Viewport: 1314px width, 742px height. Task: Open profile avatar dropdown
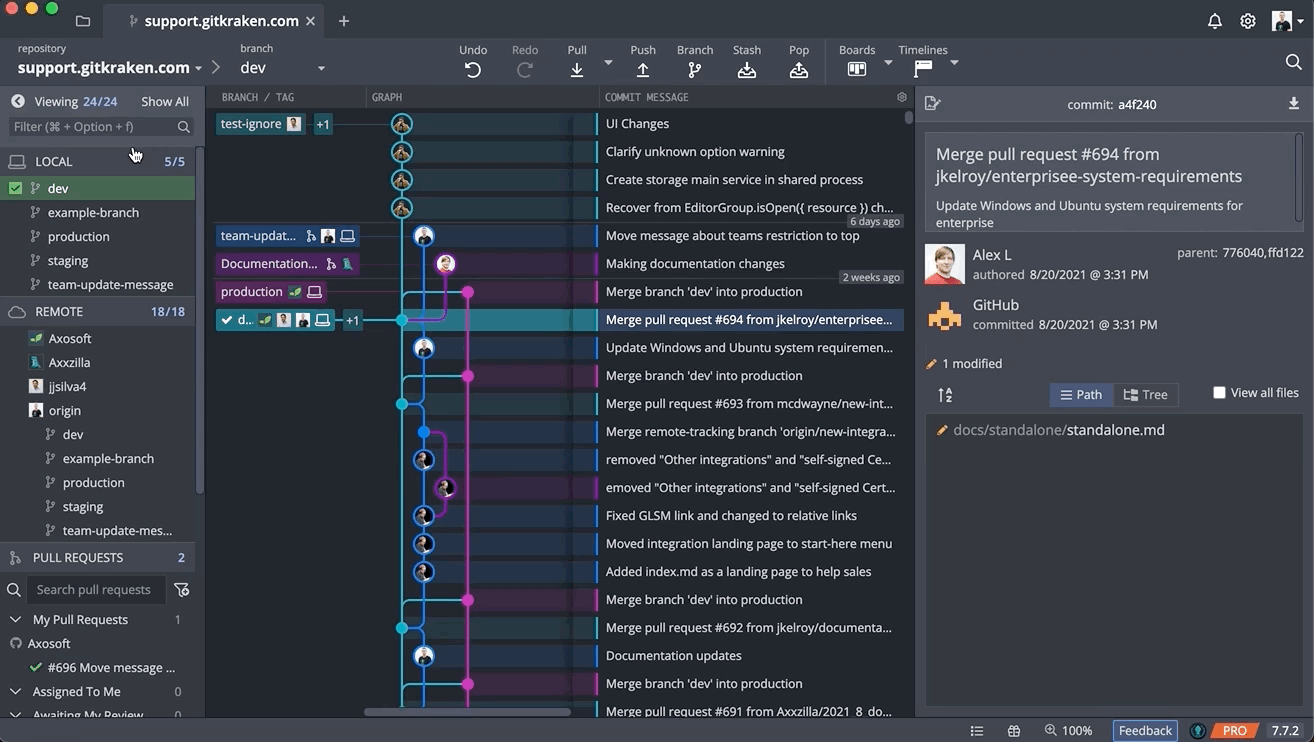pyautogui.click(x=1286, y=21)
